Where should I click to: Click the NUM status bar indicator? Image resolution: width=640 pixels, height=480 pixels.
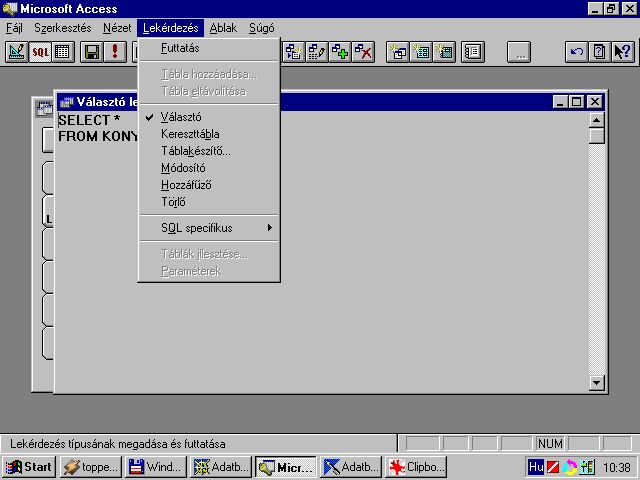[x=550, y=444]
